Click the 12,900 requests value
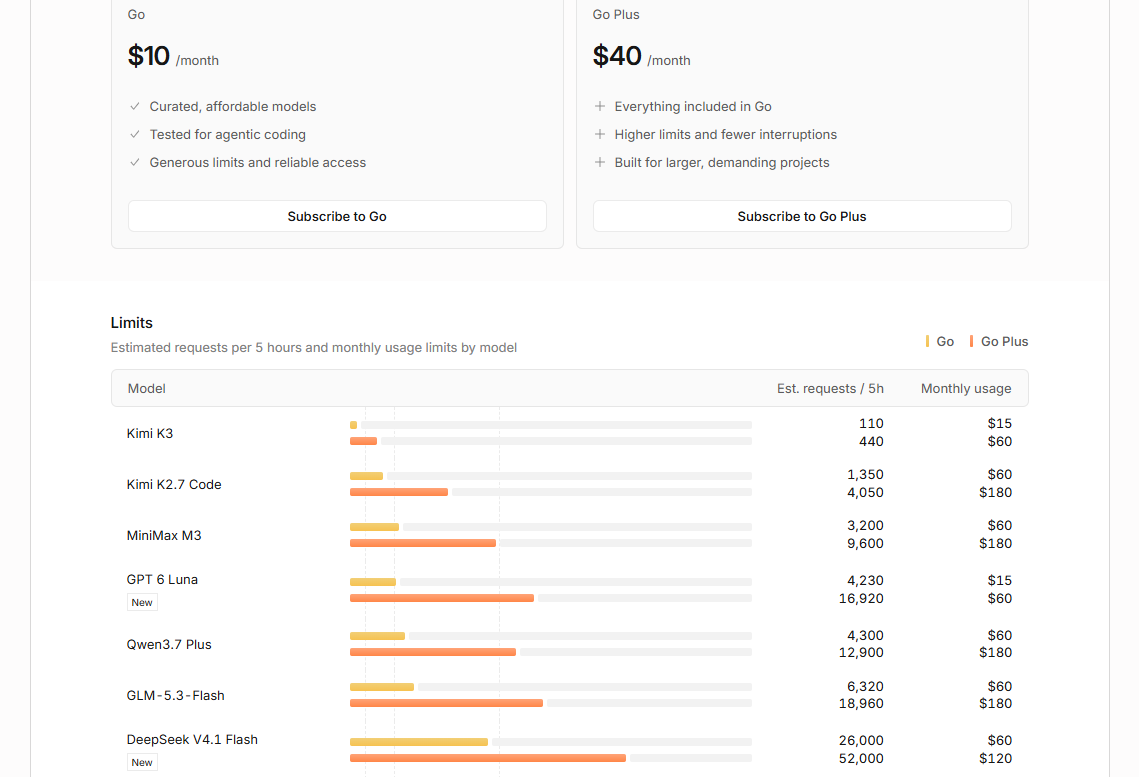The width and height of the screenshot is (1139, 777). click(x=862, y=652)
